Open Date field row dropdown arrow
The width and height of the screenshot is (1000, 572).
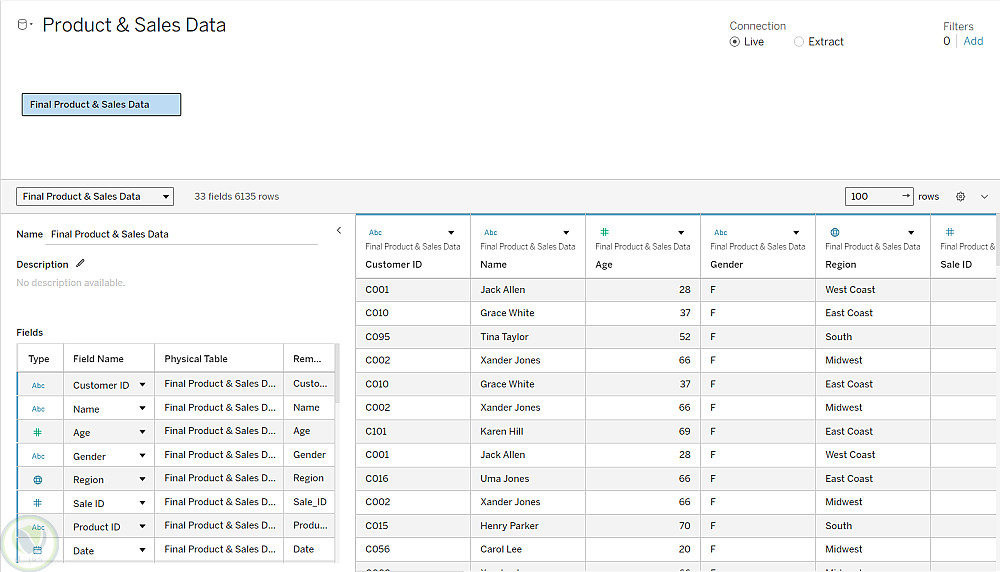[x=142, y=550]
